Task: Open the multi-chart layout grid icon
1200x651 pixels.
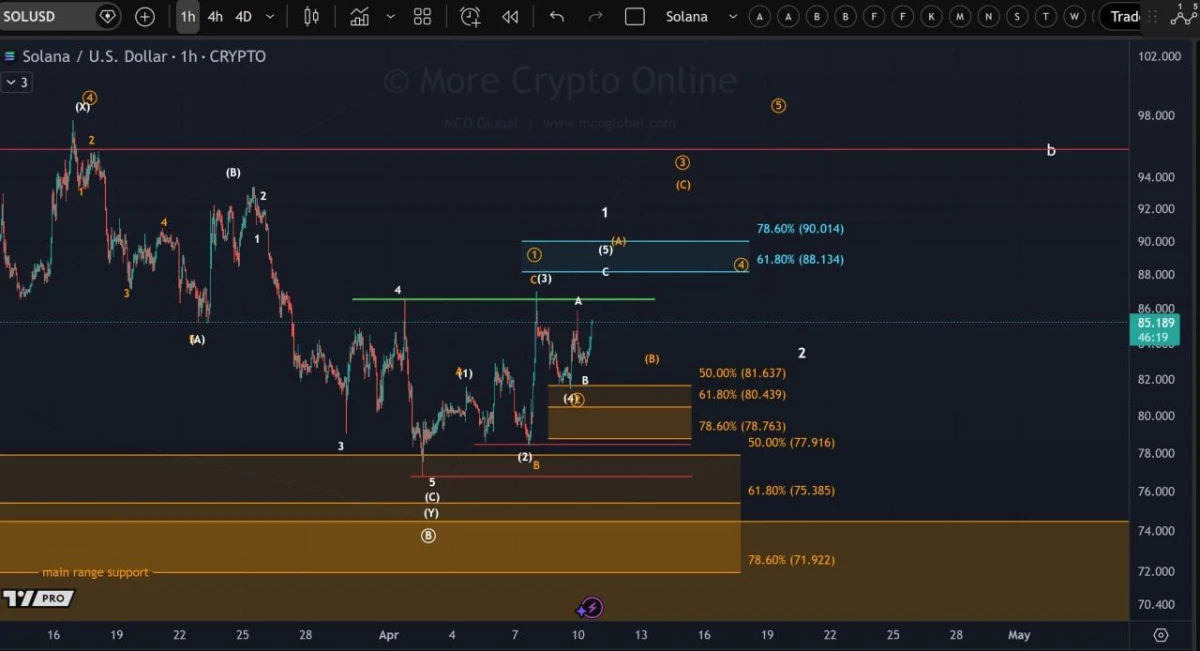Action: click(x=421, y=16)
